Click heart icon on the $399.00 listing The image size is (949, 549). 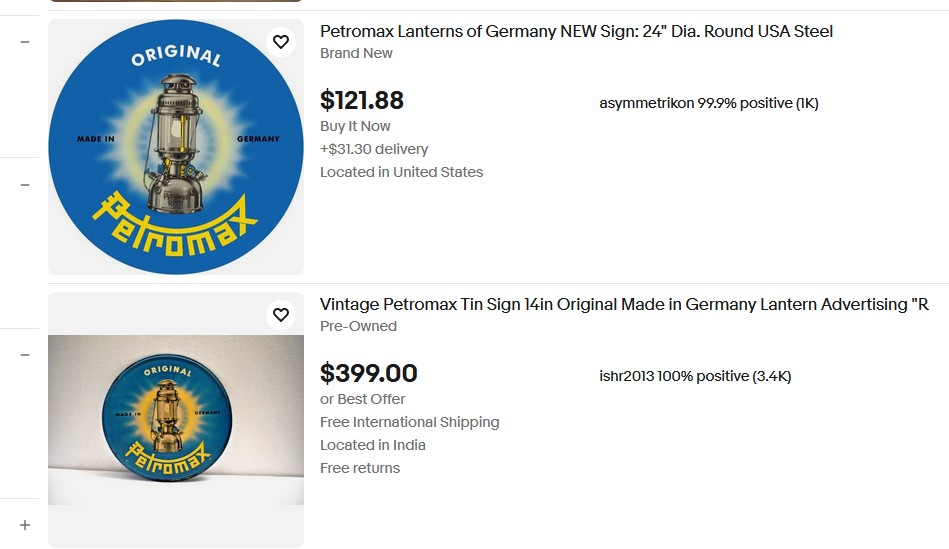pyautogui.click(x=281, y=315)
